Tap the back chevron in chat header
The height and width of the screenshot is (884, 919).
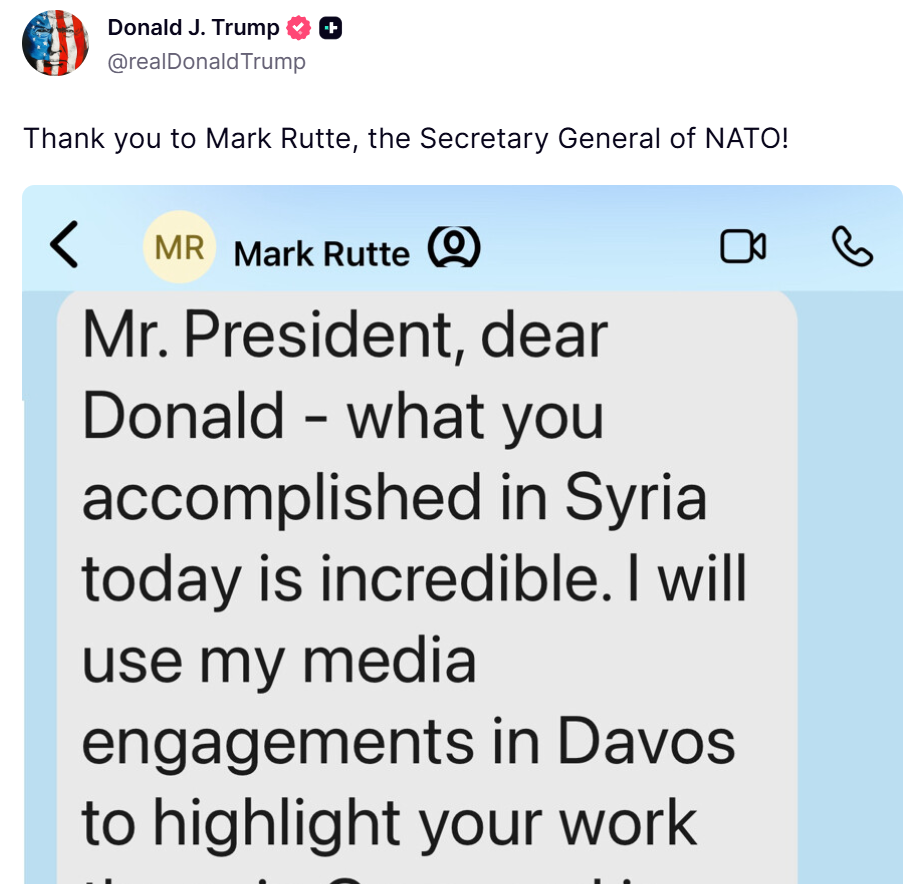tap(64, 245)
